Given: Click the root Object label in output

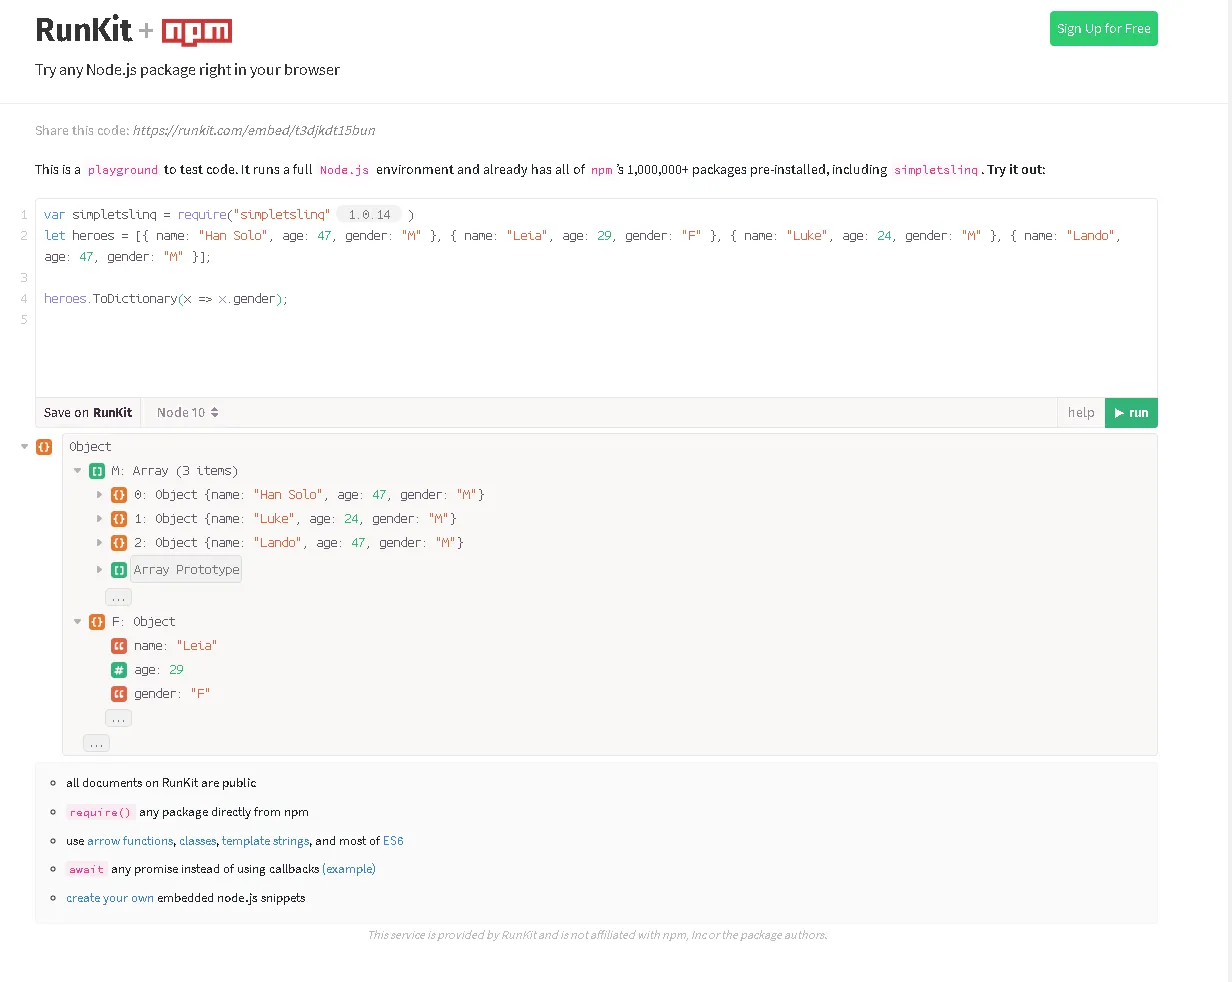Looking at the screenshot, I should pyautogui.click(x=90, y=447).
